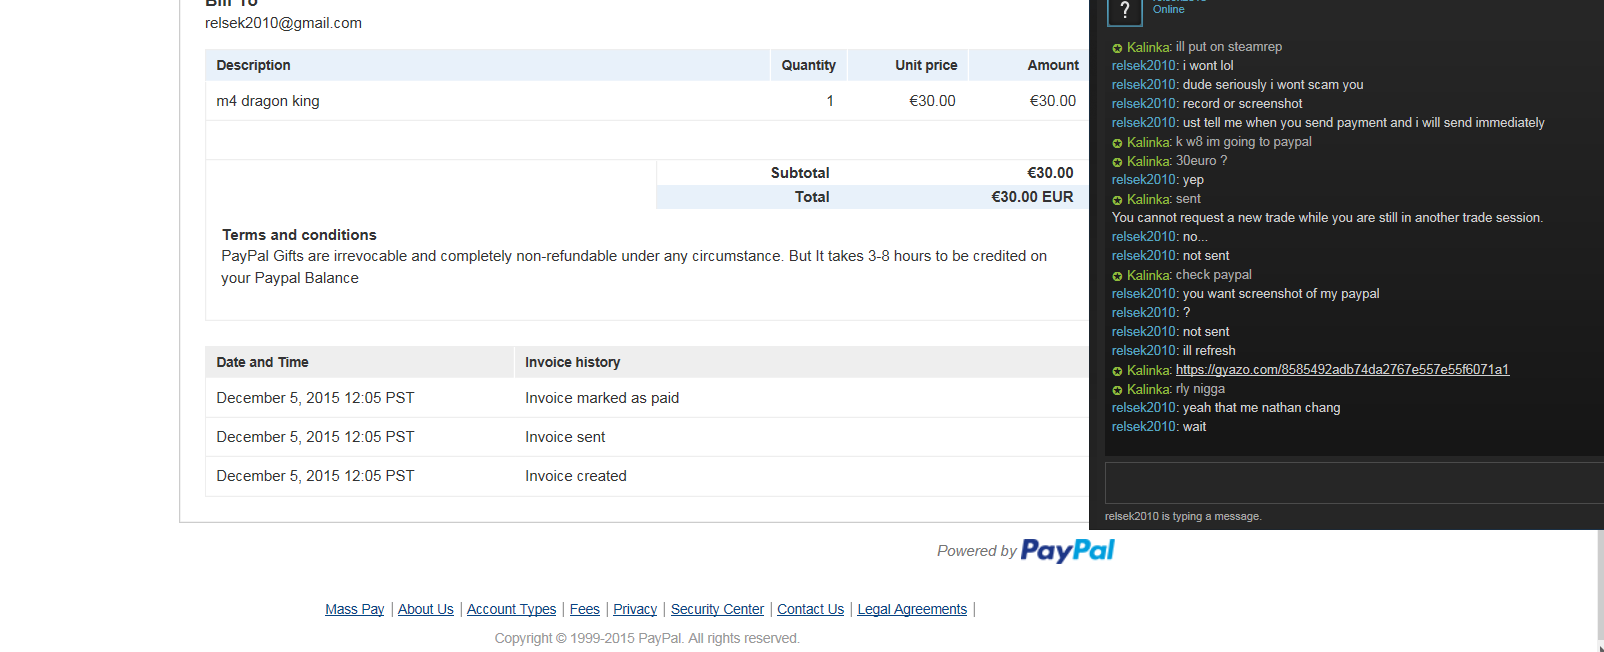Viewport: 1604px width, 652px height.
Task: Click status icon beside "Kalinka: check paypal"
Action: [1117, 276]
